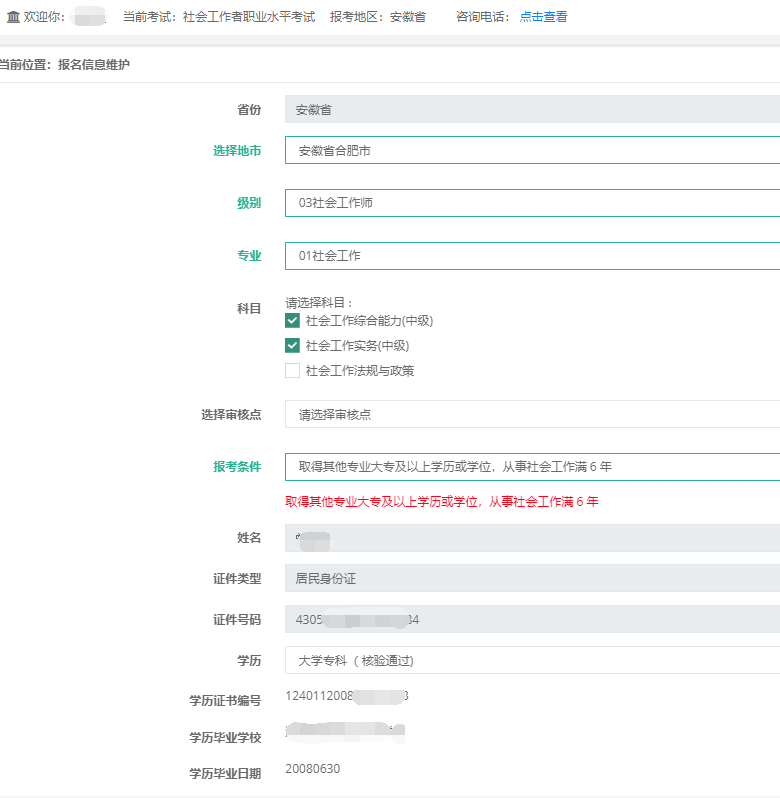Viewport: 780px width, 798px height.
Task: Click the red 报考条件 notice text
Action: (441, 502)
